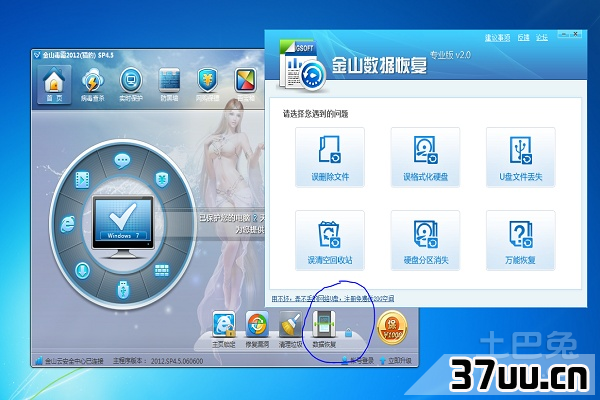Select the 误删除文件 deleted-file recovery option
Image resolution: width=600 pixels, height=400 pixels.
click(x=330, y=157)
